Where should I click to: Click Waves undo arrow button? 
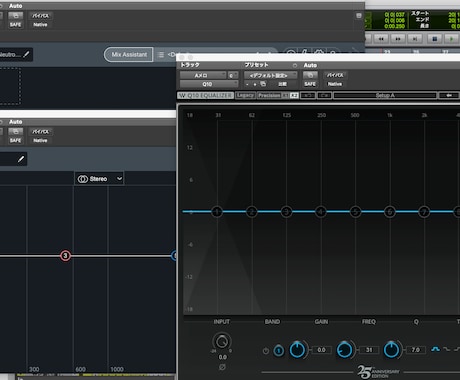[308, 95]
